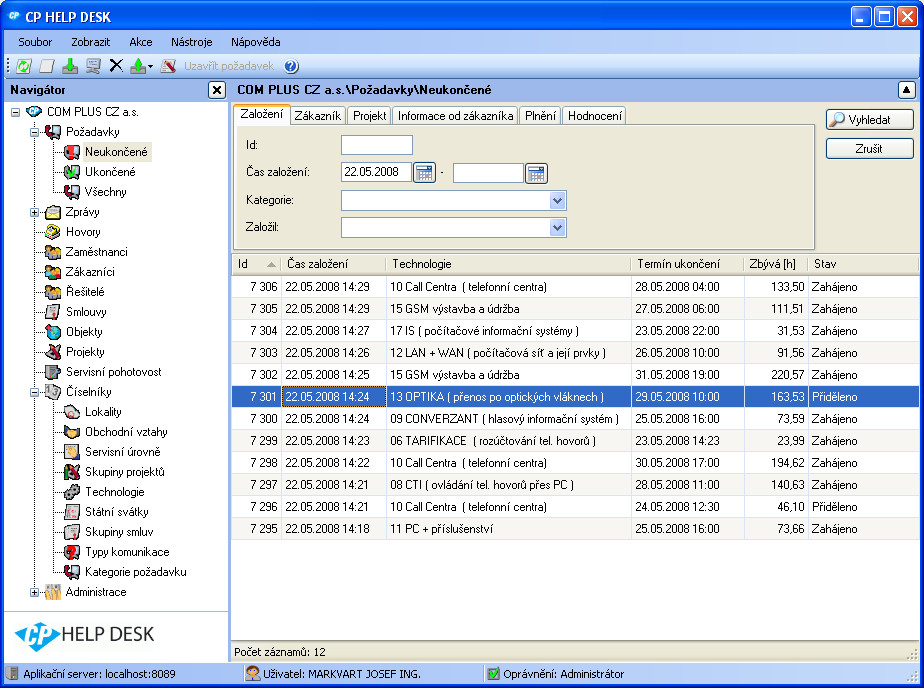Select row 7 299 TARIFIKACE
The height and width of the screenshot is (688, 924).
pyautogui.click(x=575, y=441)
